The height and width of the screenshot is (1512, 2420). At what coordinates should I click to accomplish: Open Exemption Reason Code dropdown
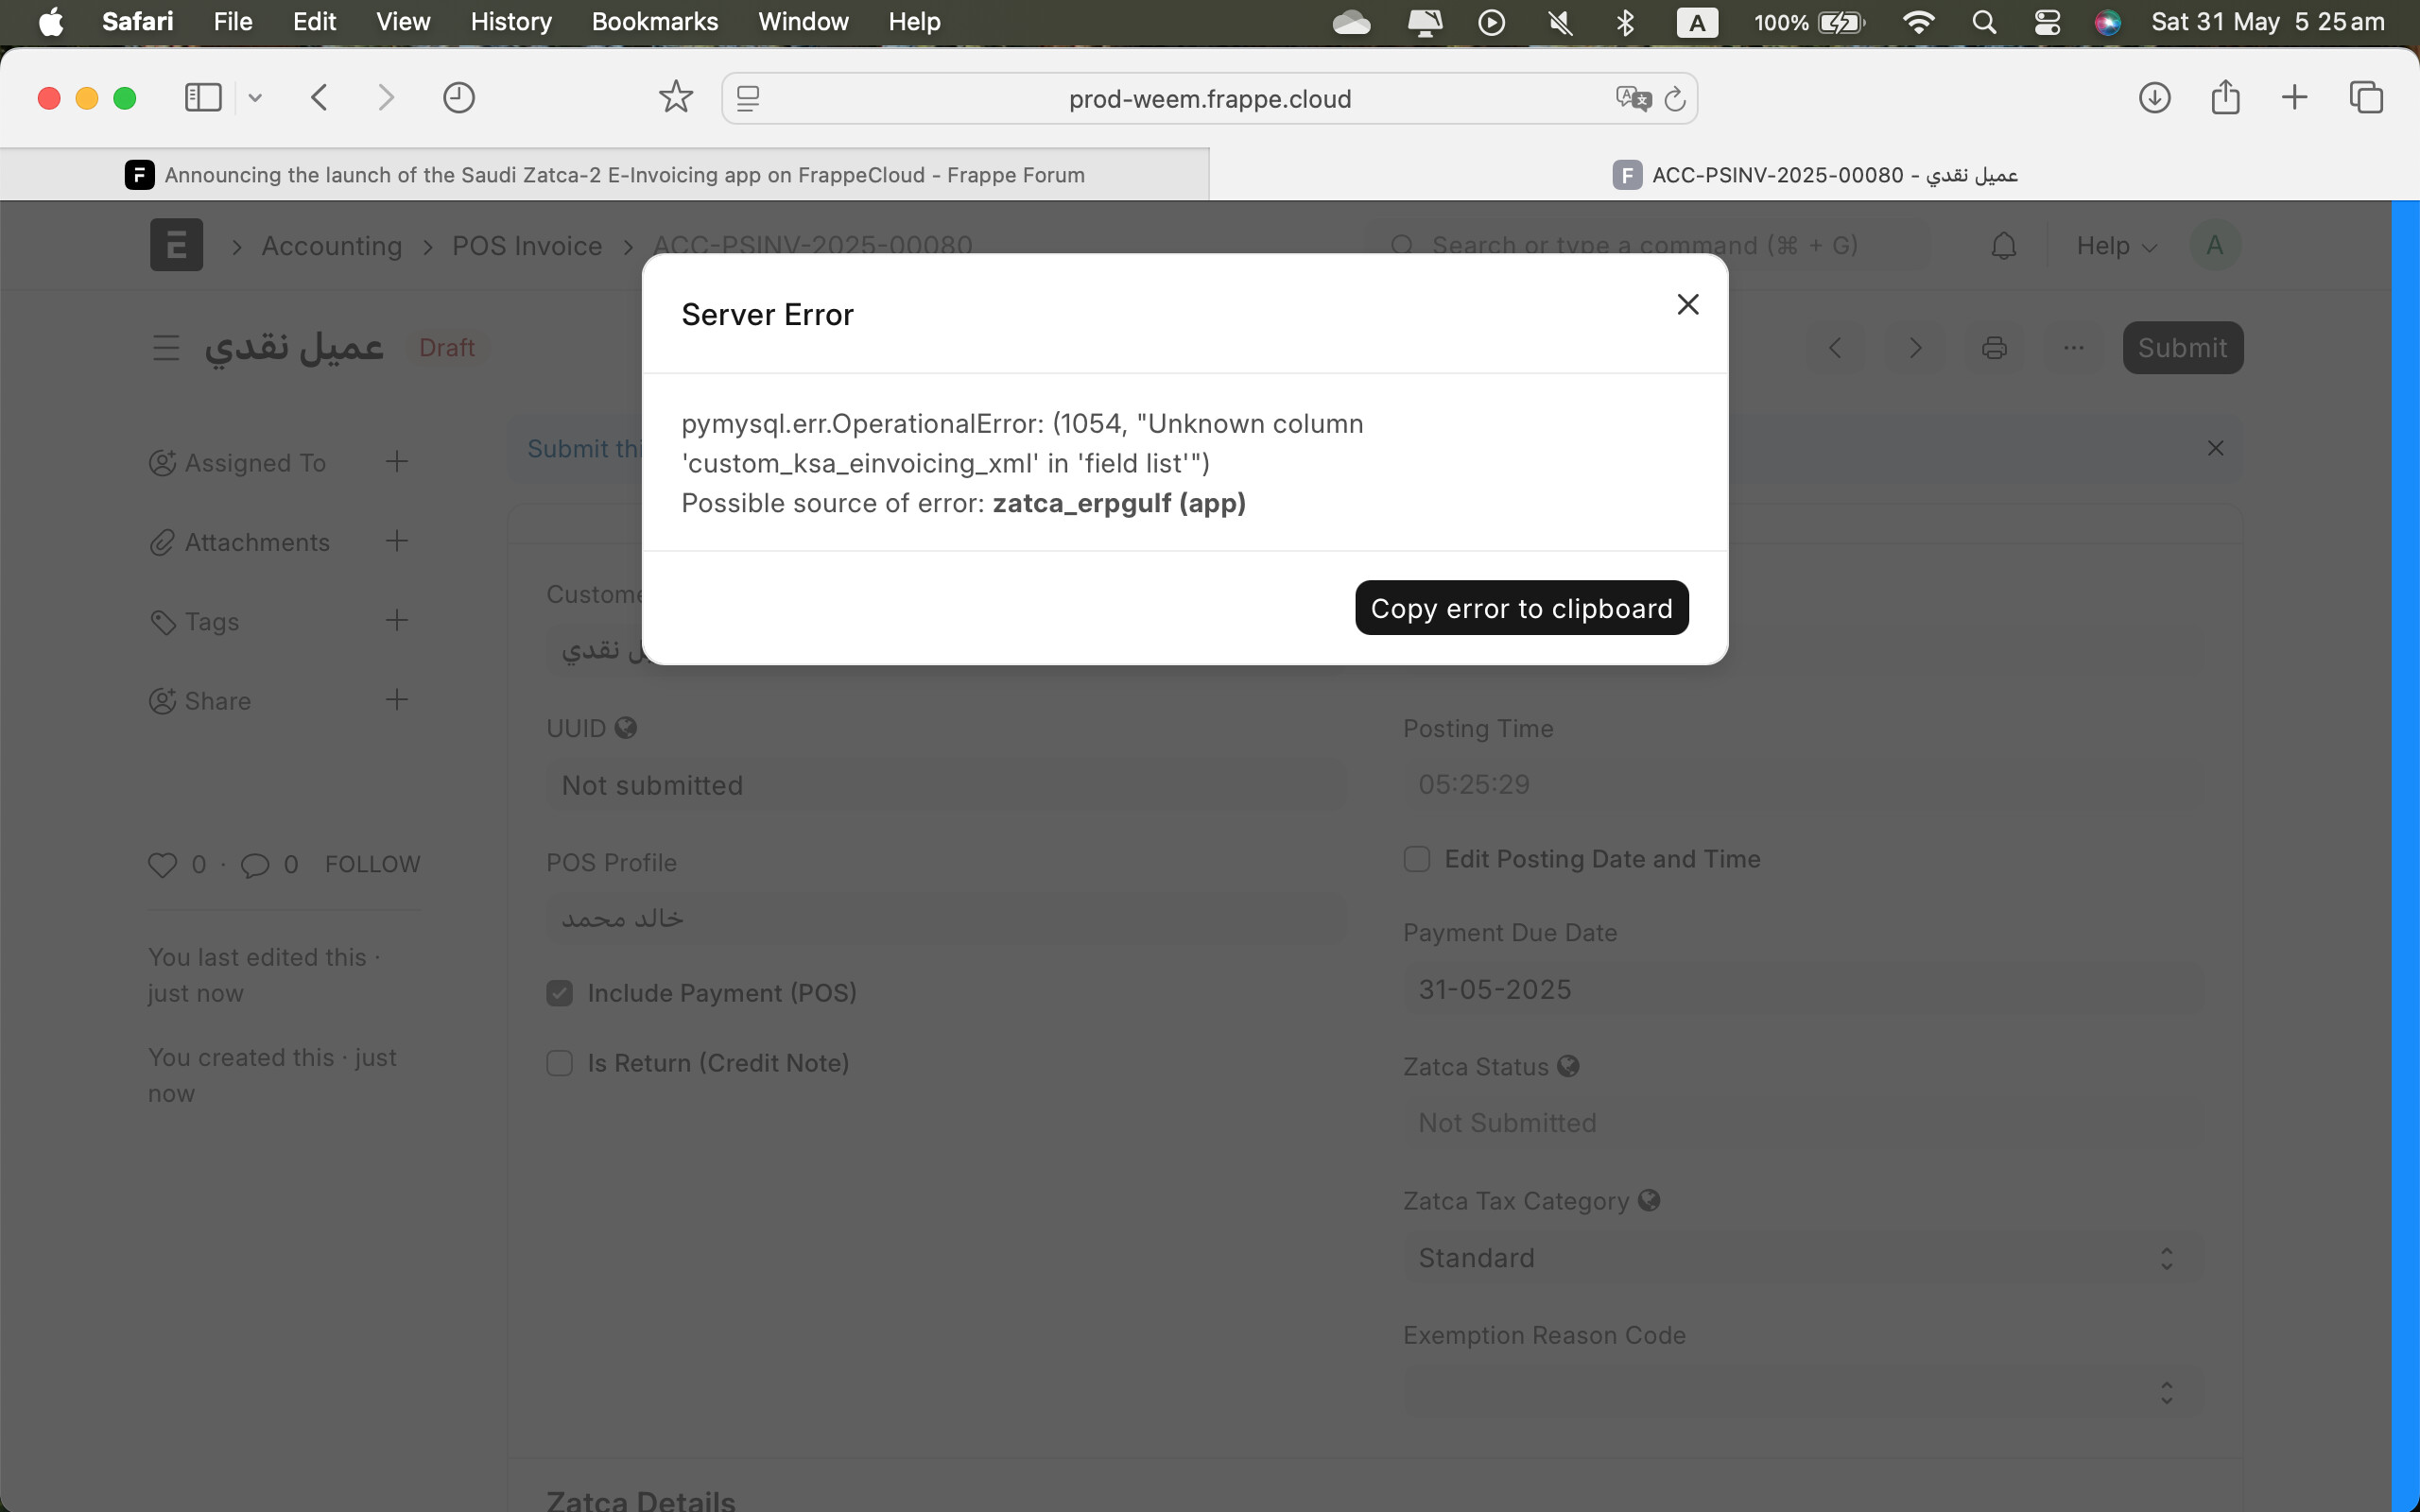[1803, 1392]
